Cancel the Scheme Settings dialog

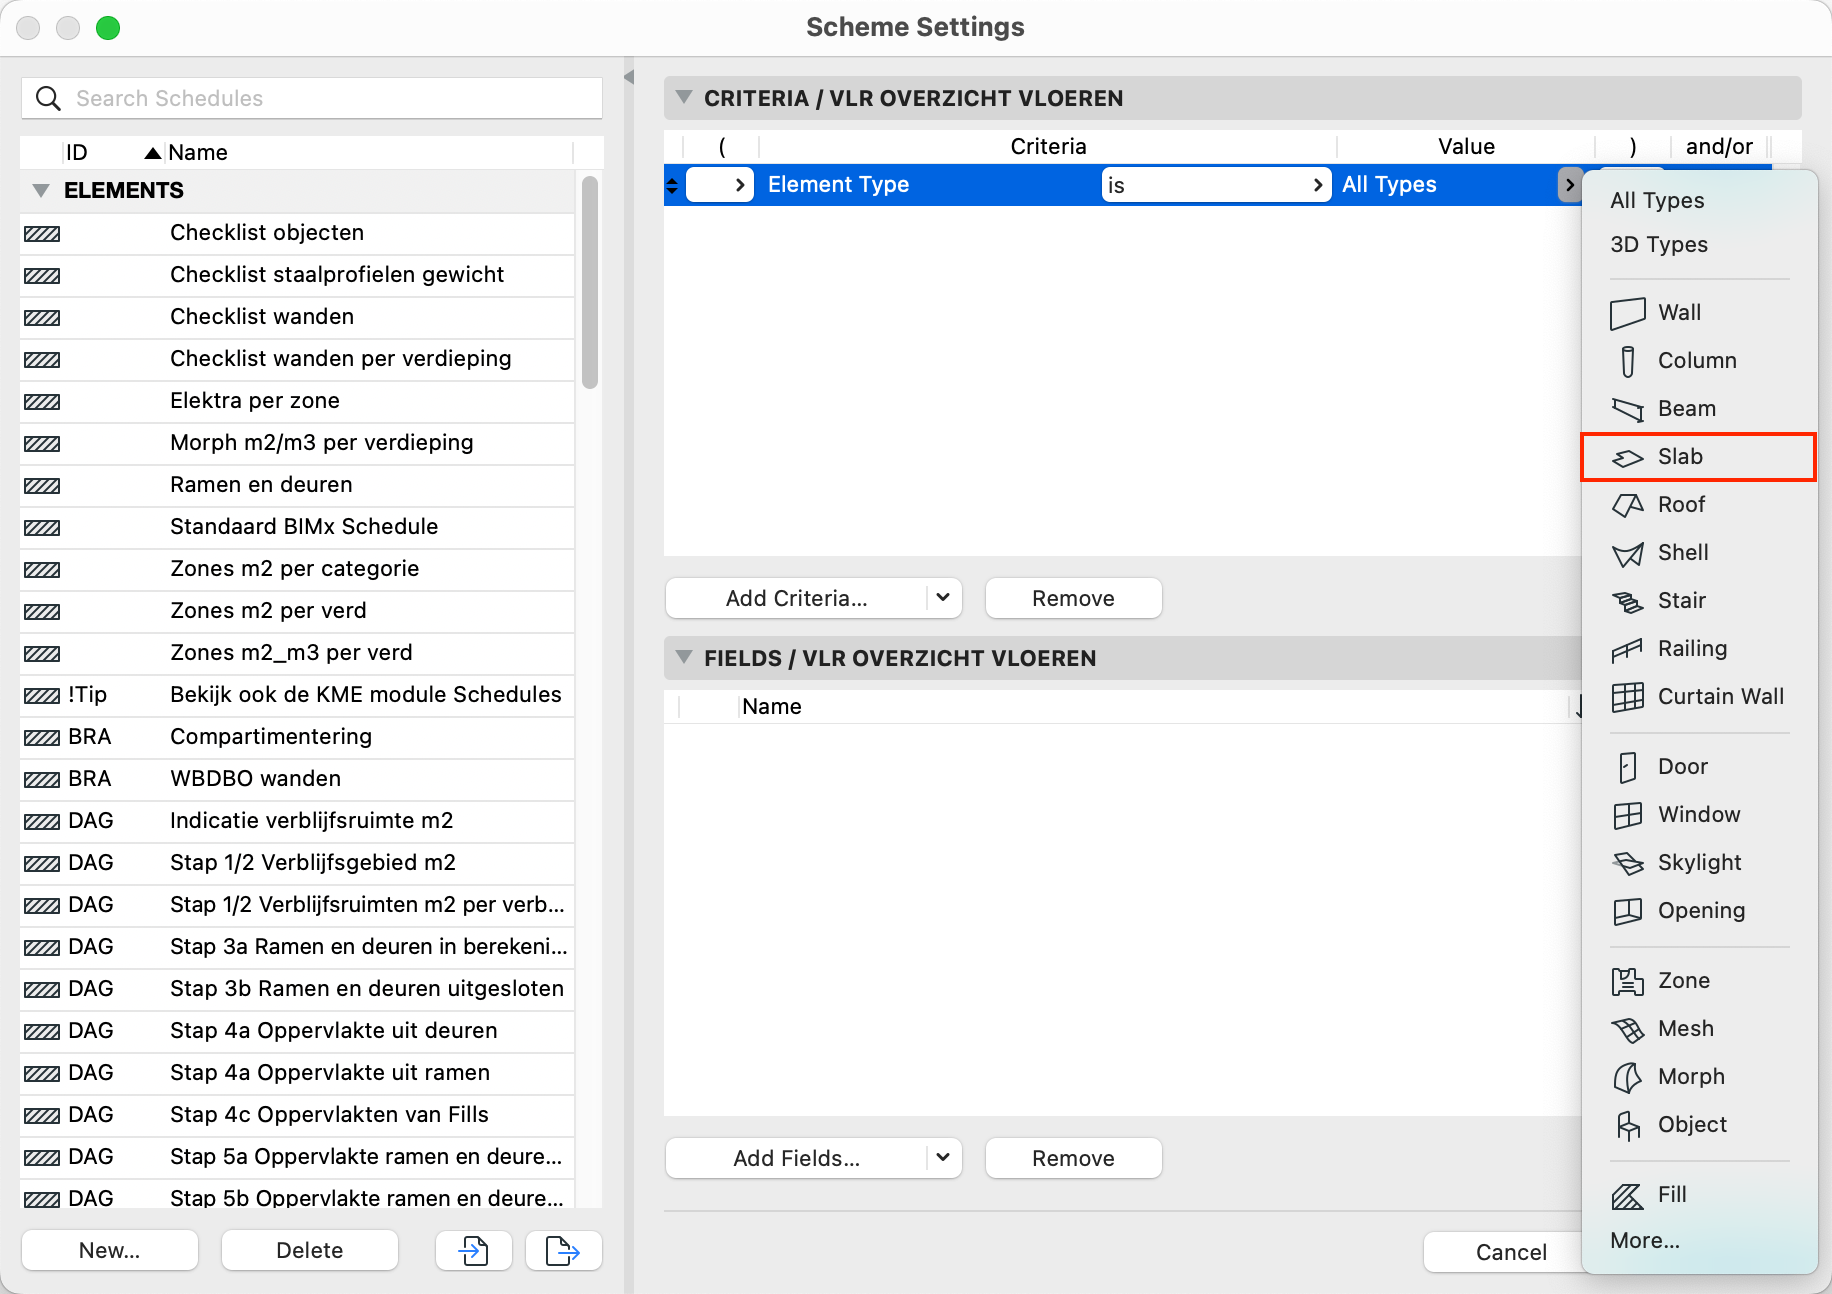coord(1510,1252)
